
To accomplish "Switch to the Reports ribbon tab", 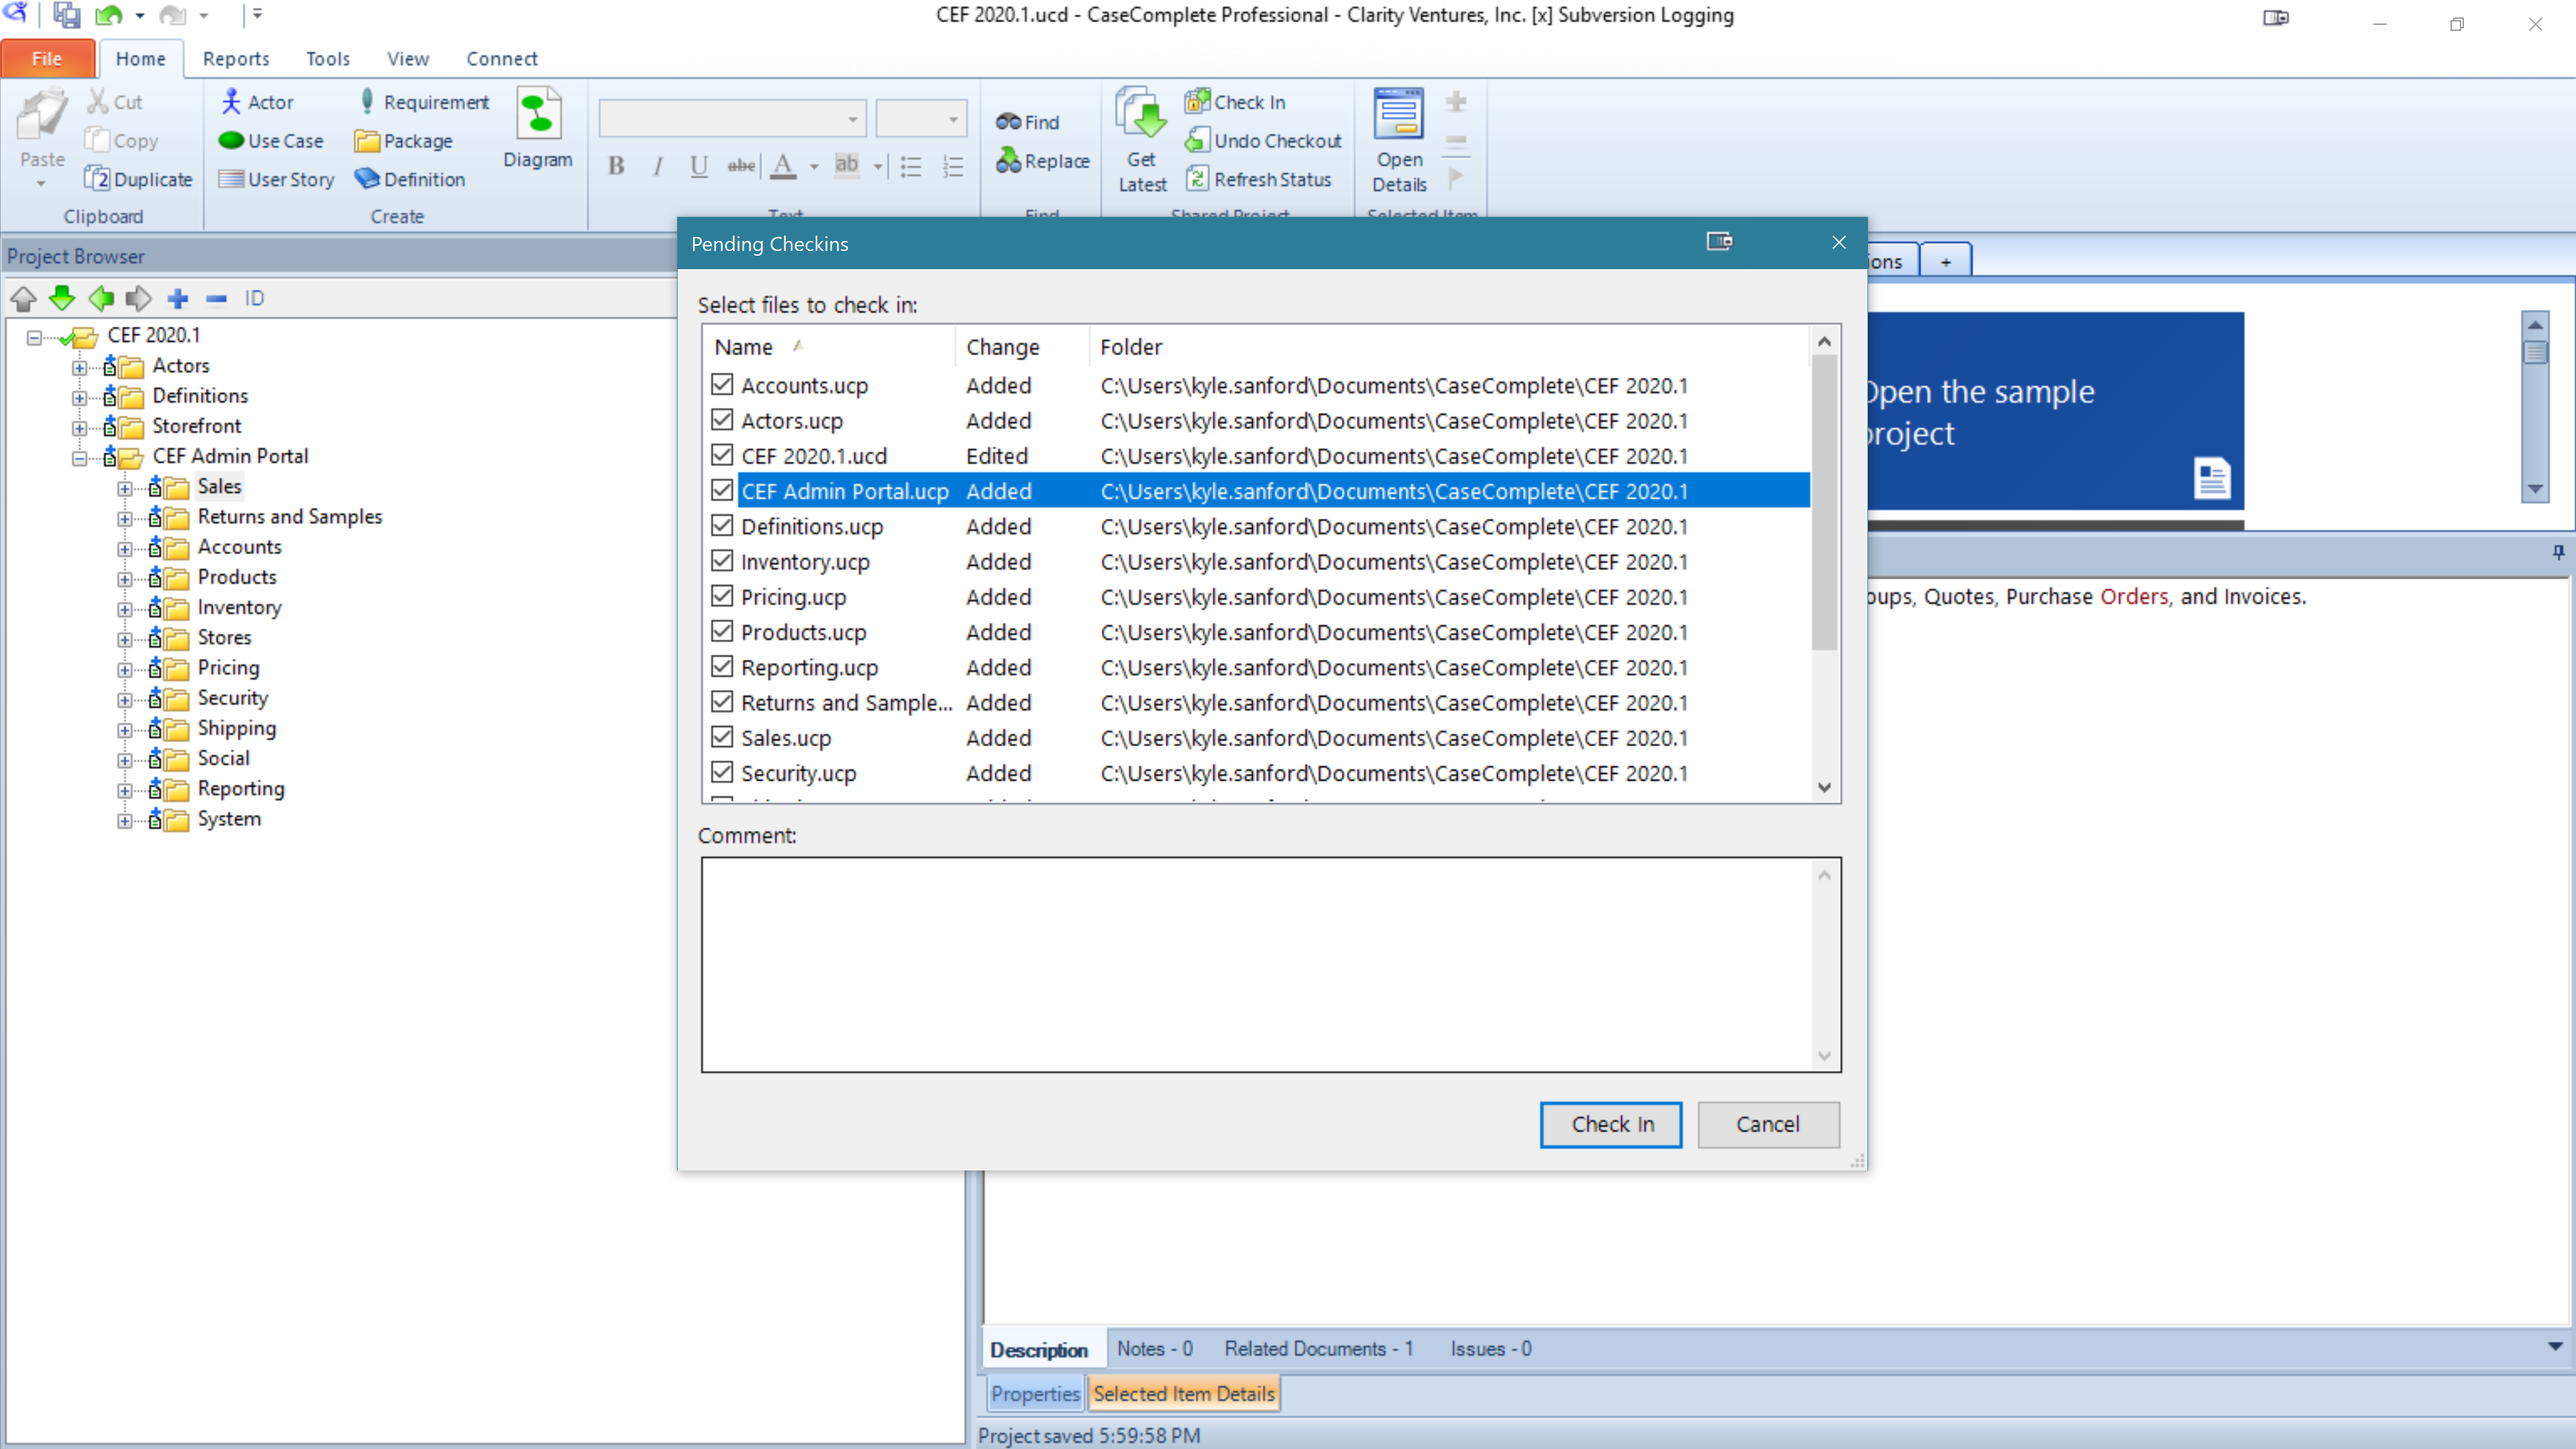I will tap(236, 58).
